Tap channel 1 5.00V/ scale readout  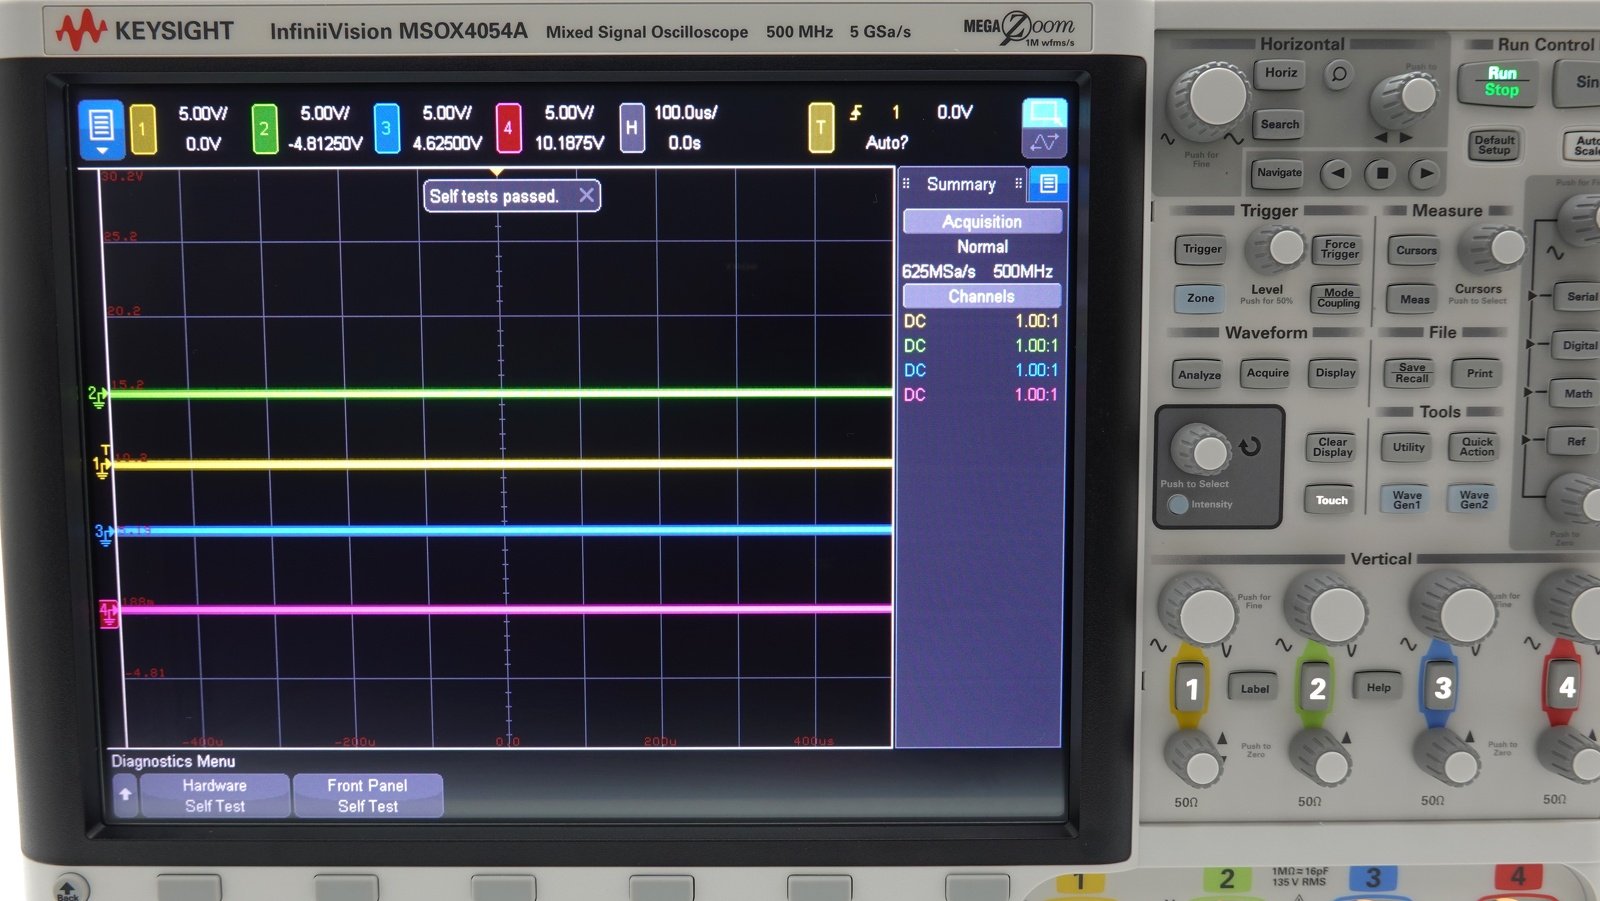click(x=203, y=113)
